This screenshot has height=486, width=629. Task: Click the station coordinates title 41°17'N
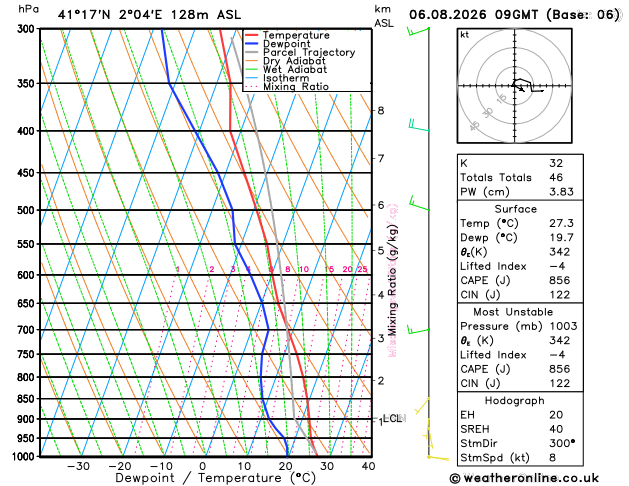84,15
